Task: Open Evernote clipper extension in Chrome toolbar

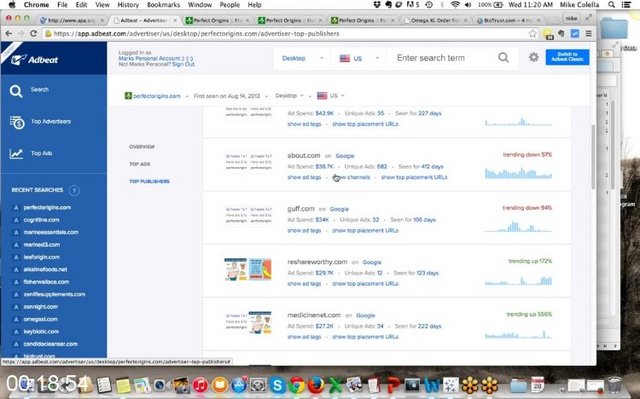Action: pyautogui.click(x=561, y=33)
